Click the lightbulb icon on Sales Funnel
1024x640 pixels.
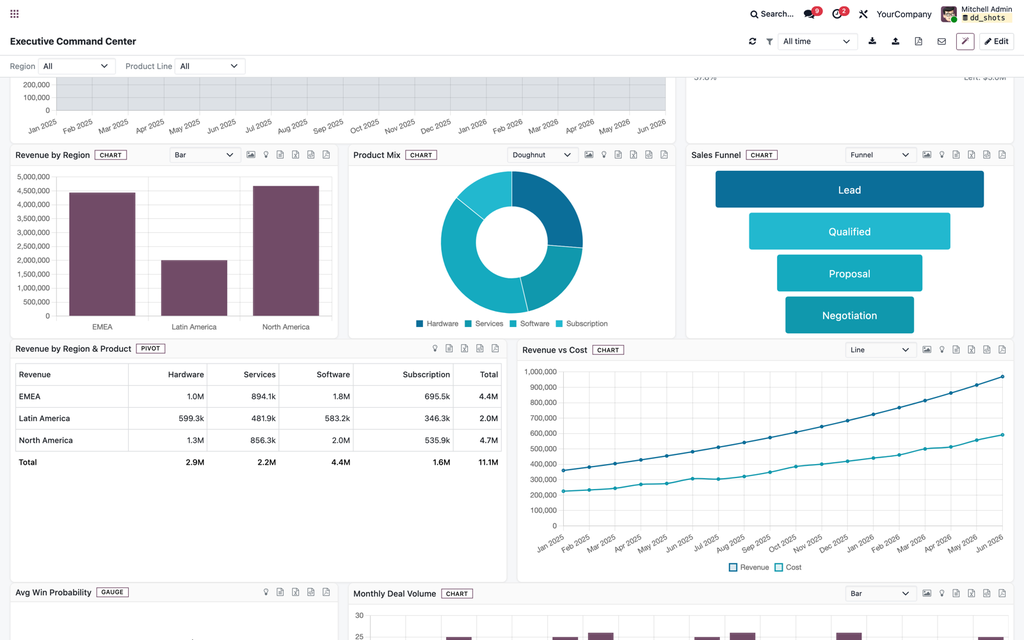point(942,155)
